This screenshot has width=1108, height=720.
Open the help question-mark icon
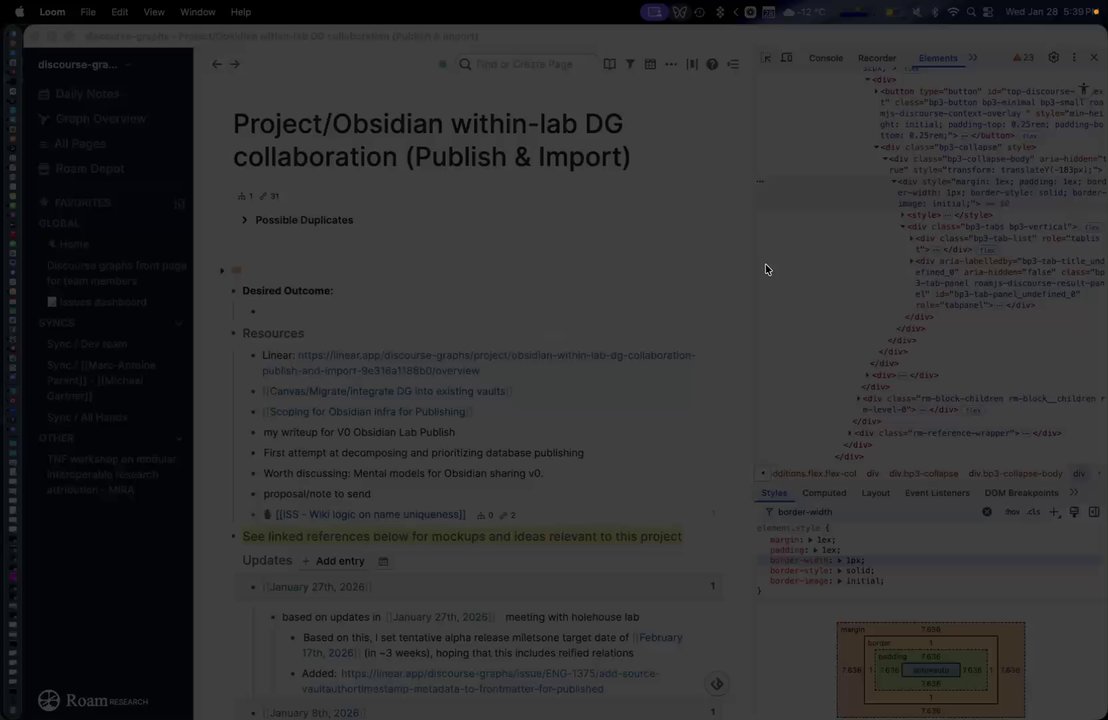[712, 64]
